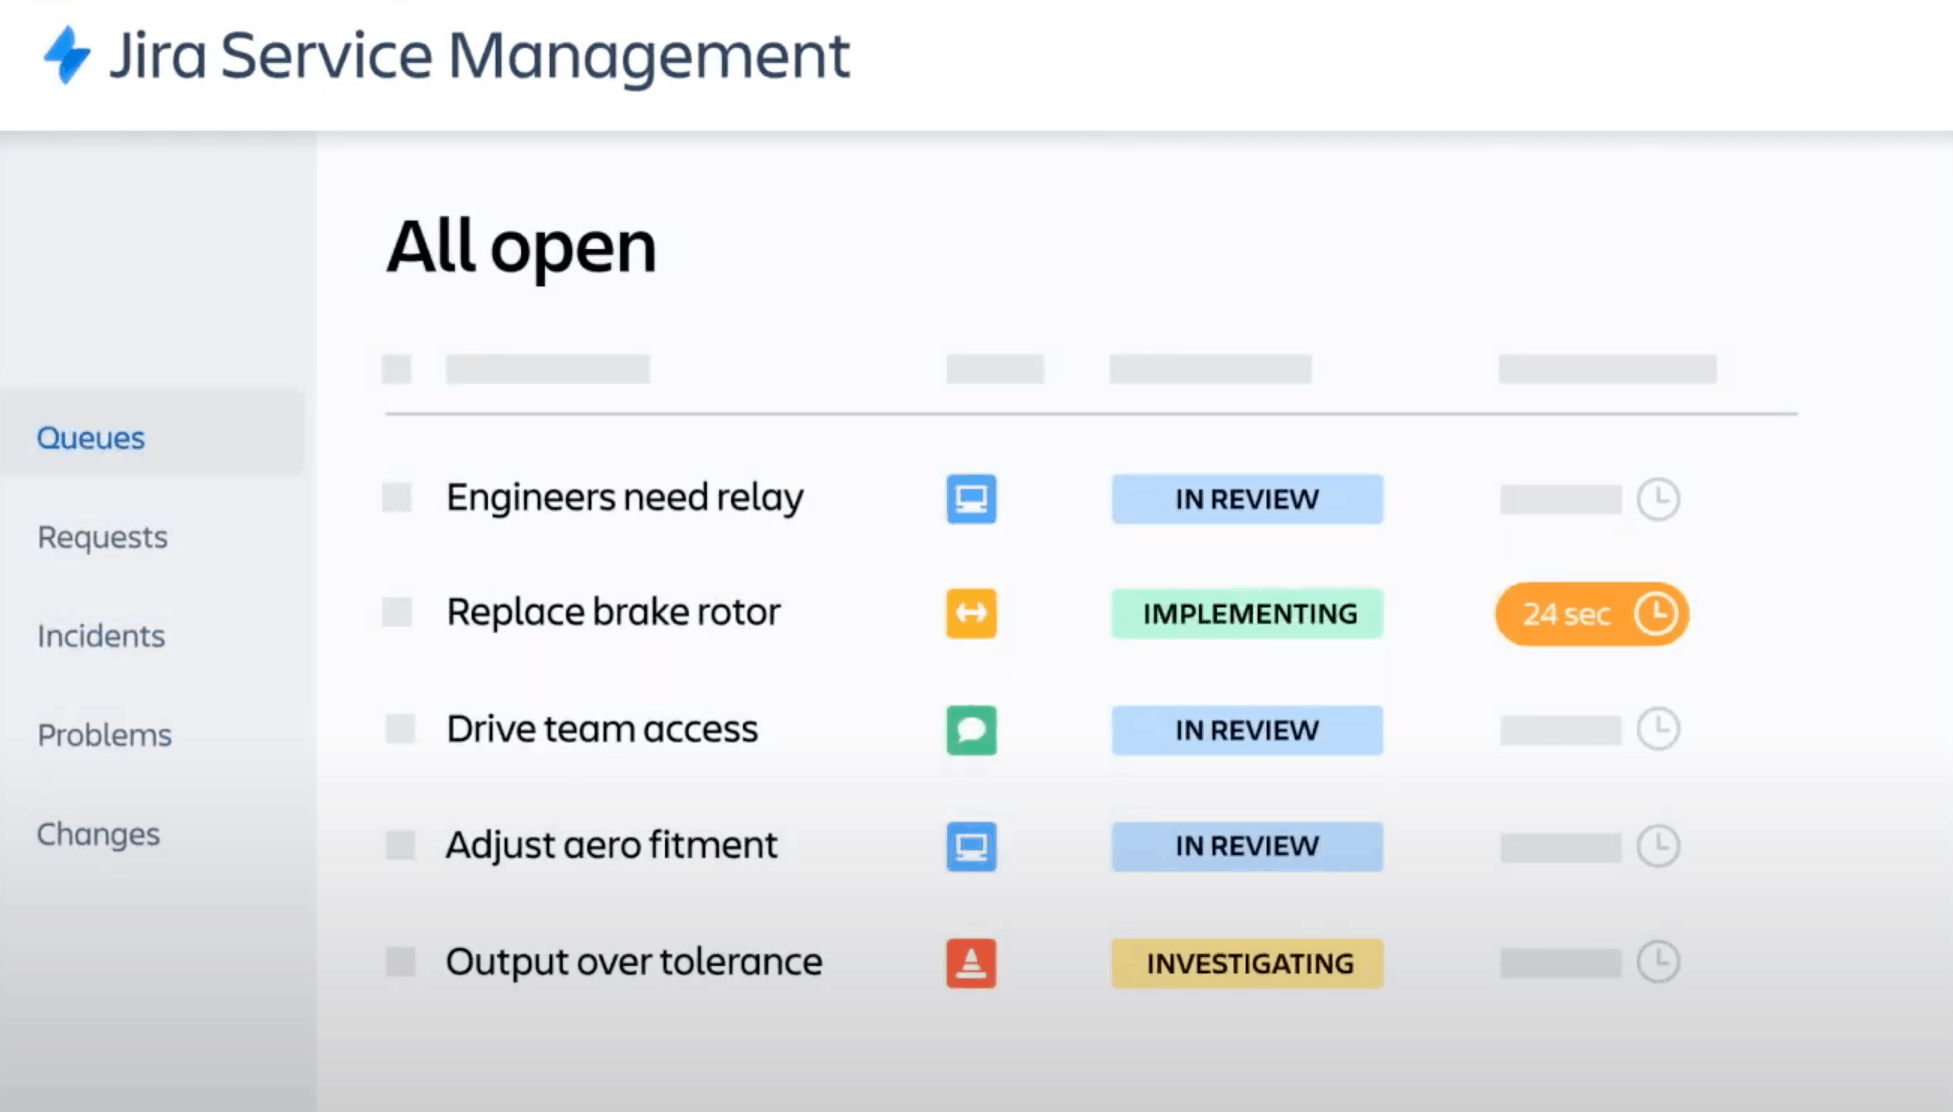1953x1112 pixels.
Task: Click the clock icon in Drive team access row
Action: coord(1657,729)
